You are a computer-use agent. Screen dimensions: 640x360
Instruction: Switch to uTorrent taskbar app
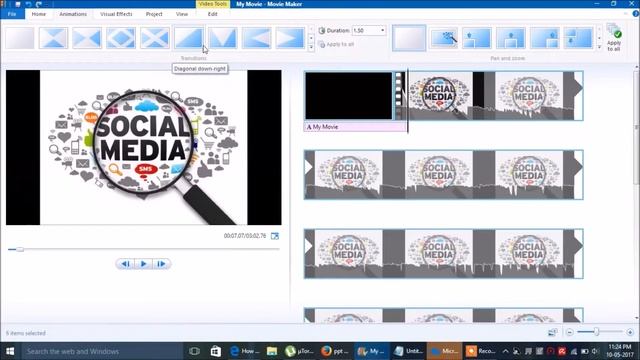tap(300, 351)
